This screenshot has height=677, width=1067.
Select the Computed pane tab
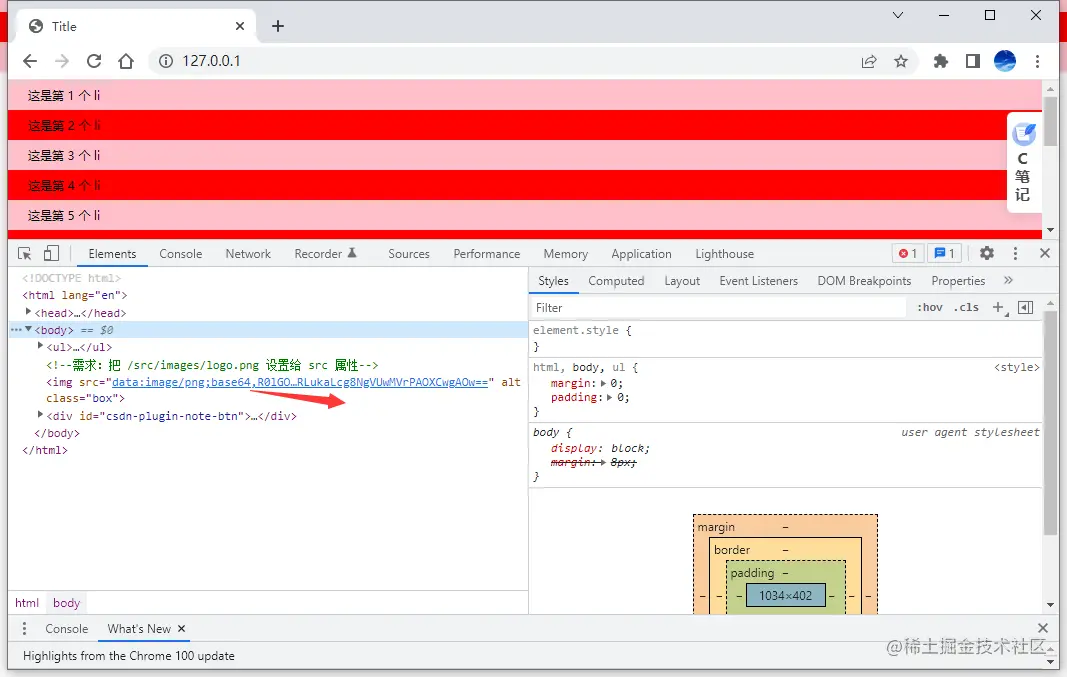click(x=616, y=281)
